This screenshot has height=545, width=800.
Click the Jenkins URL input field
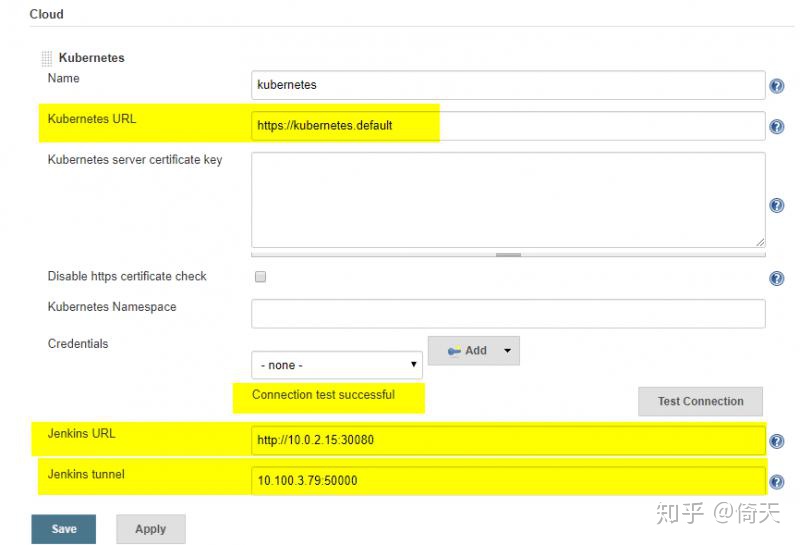coord(508,440)
